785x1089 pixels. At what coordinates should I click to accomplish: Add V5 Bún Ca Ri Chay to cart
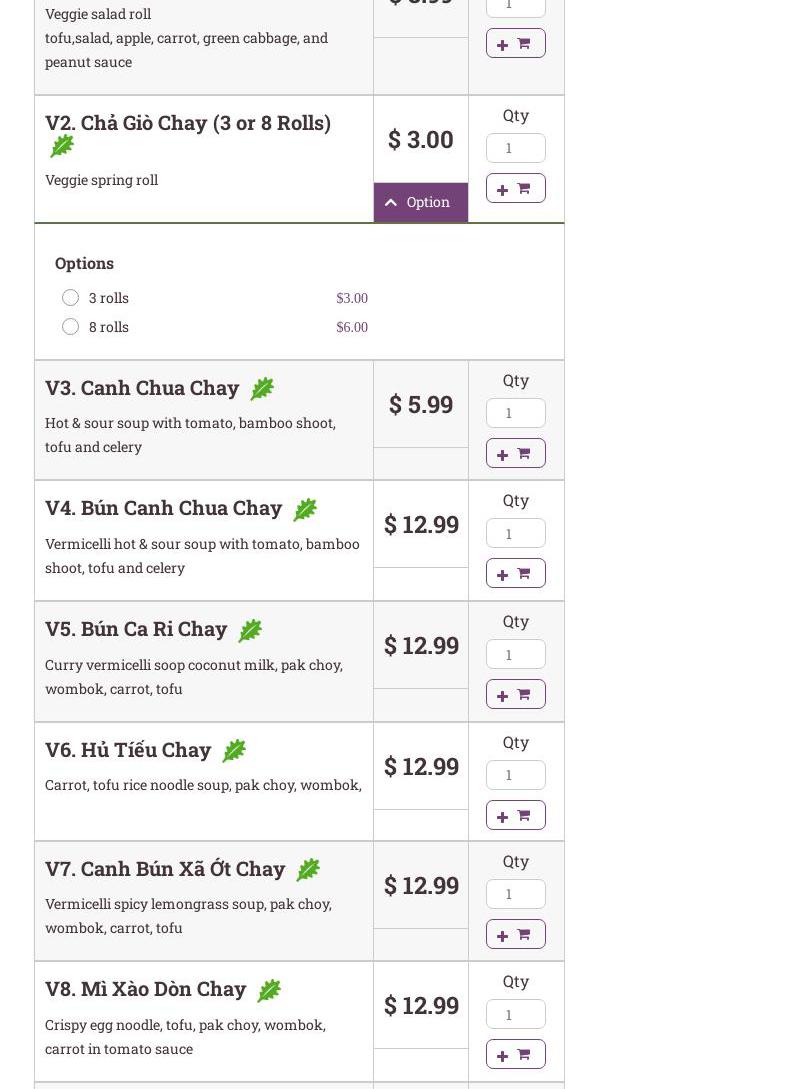[x=515, y=694]
